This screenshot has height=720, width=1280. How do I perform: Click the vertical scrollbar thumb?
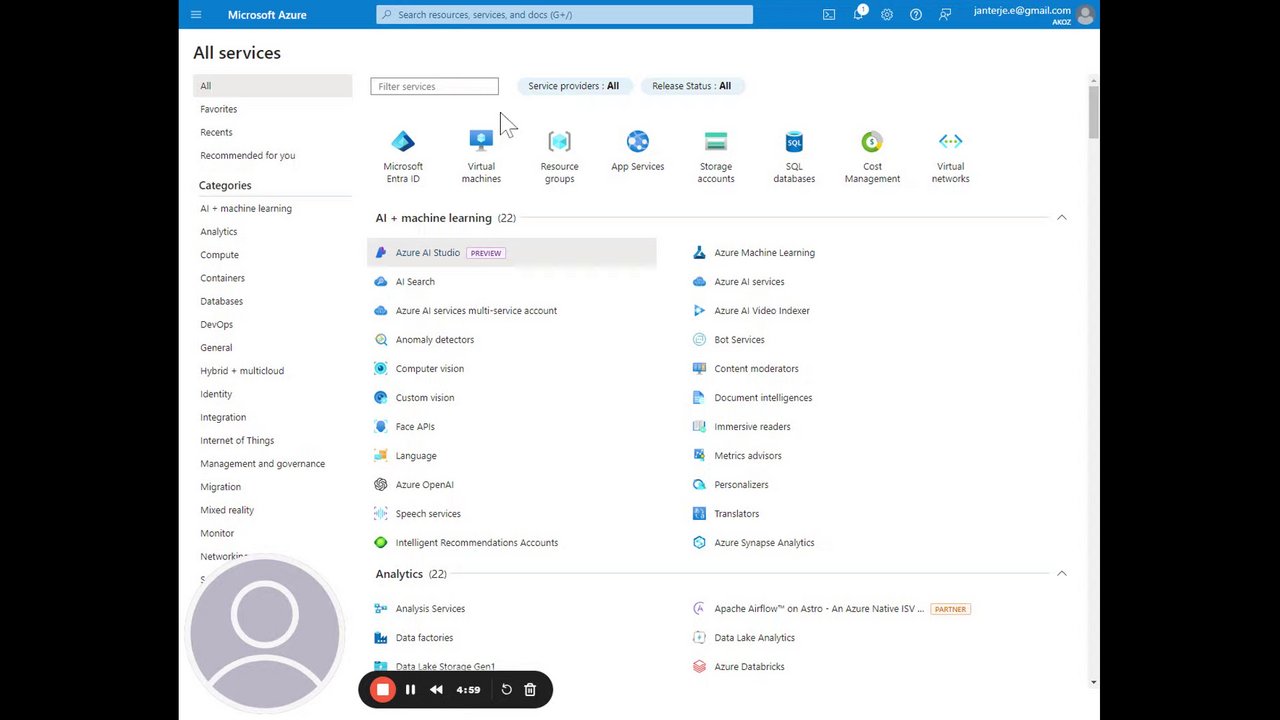tap(1093, 112)
